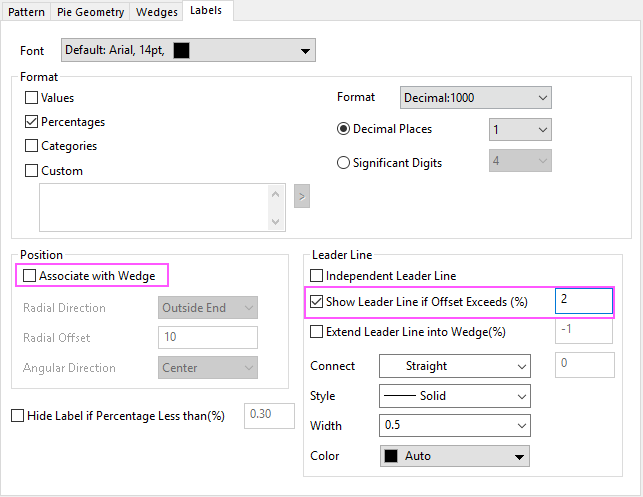Enable Independent Leader Line checkbox
Viewport: 643px width, 497px height.
point(316,276)
